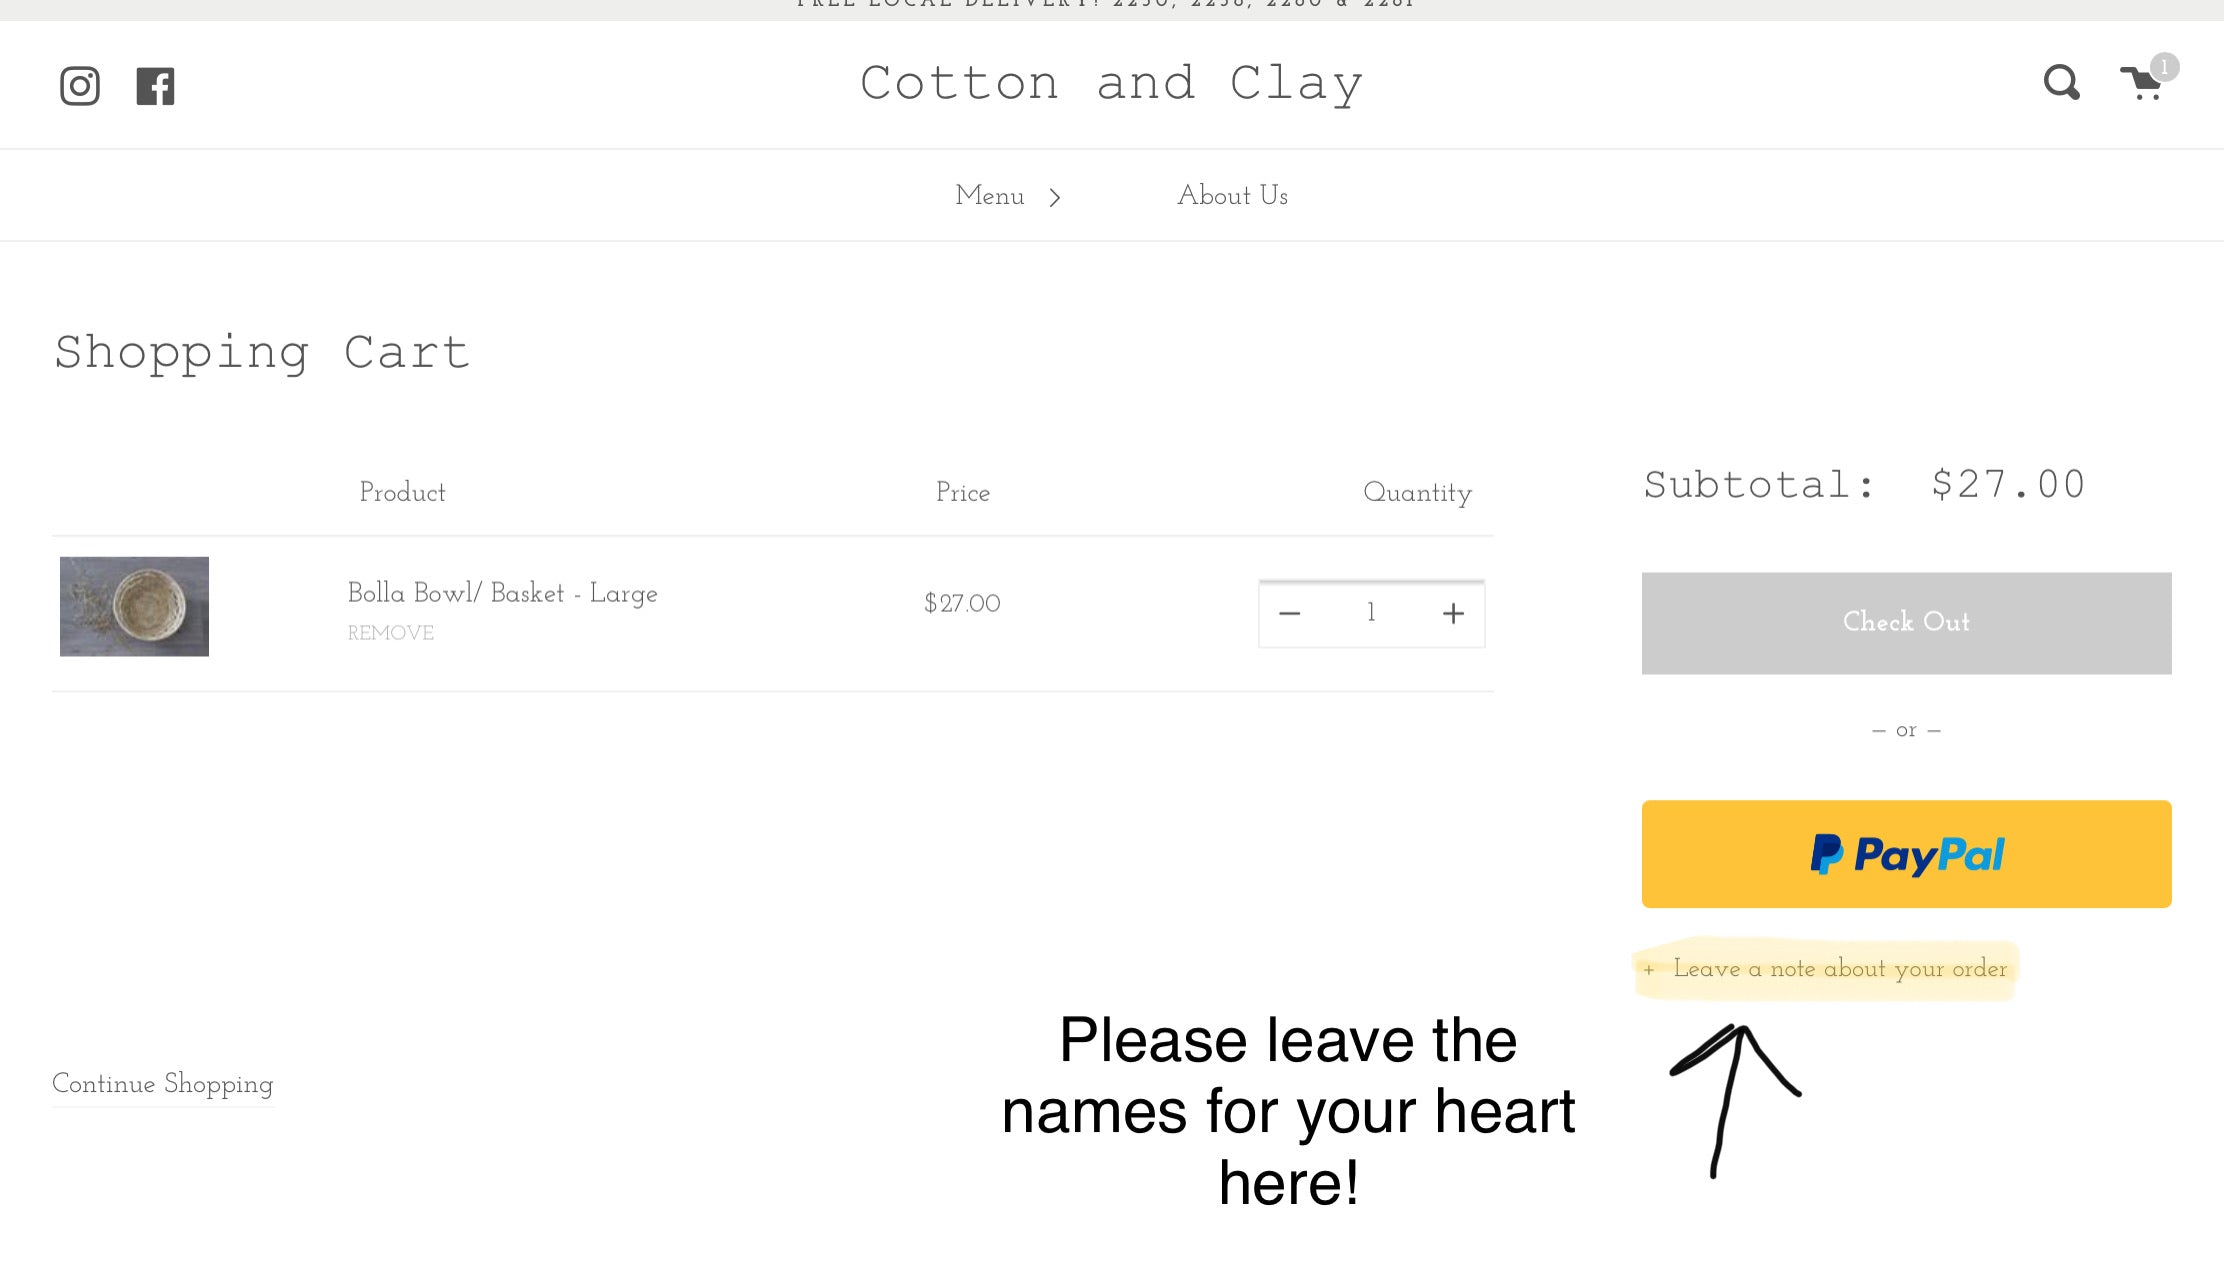Decrease quantity with the minus button

pos(1290,613)
